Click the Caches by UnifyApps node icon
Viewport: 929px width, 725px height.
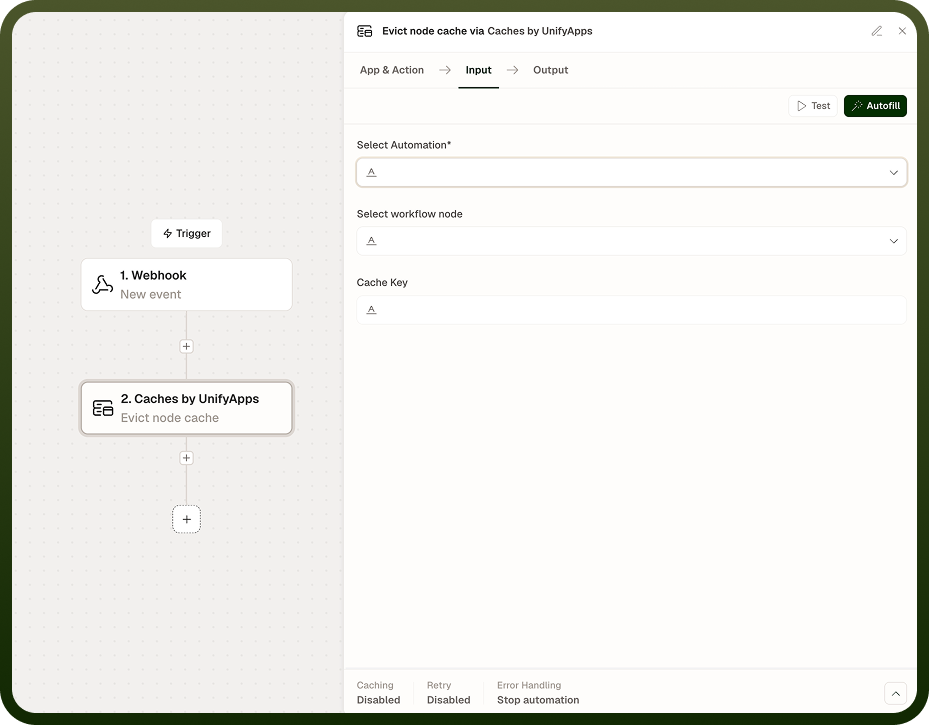[x=103, y=408]
